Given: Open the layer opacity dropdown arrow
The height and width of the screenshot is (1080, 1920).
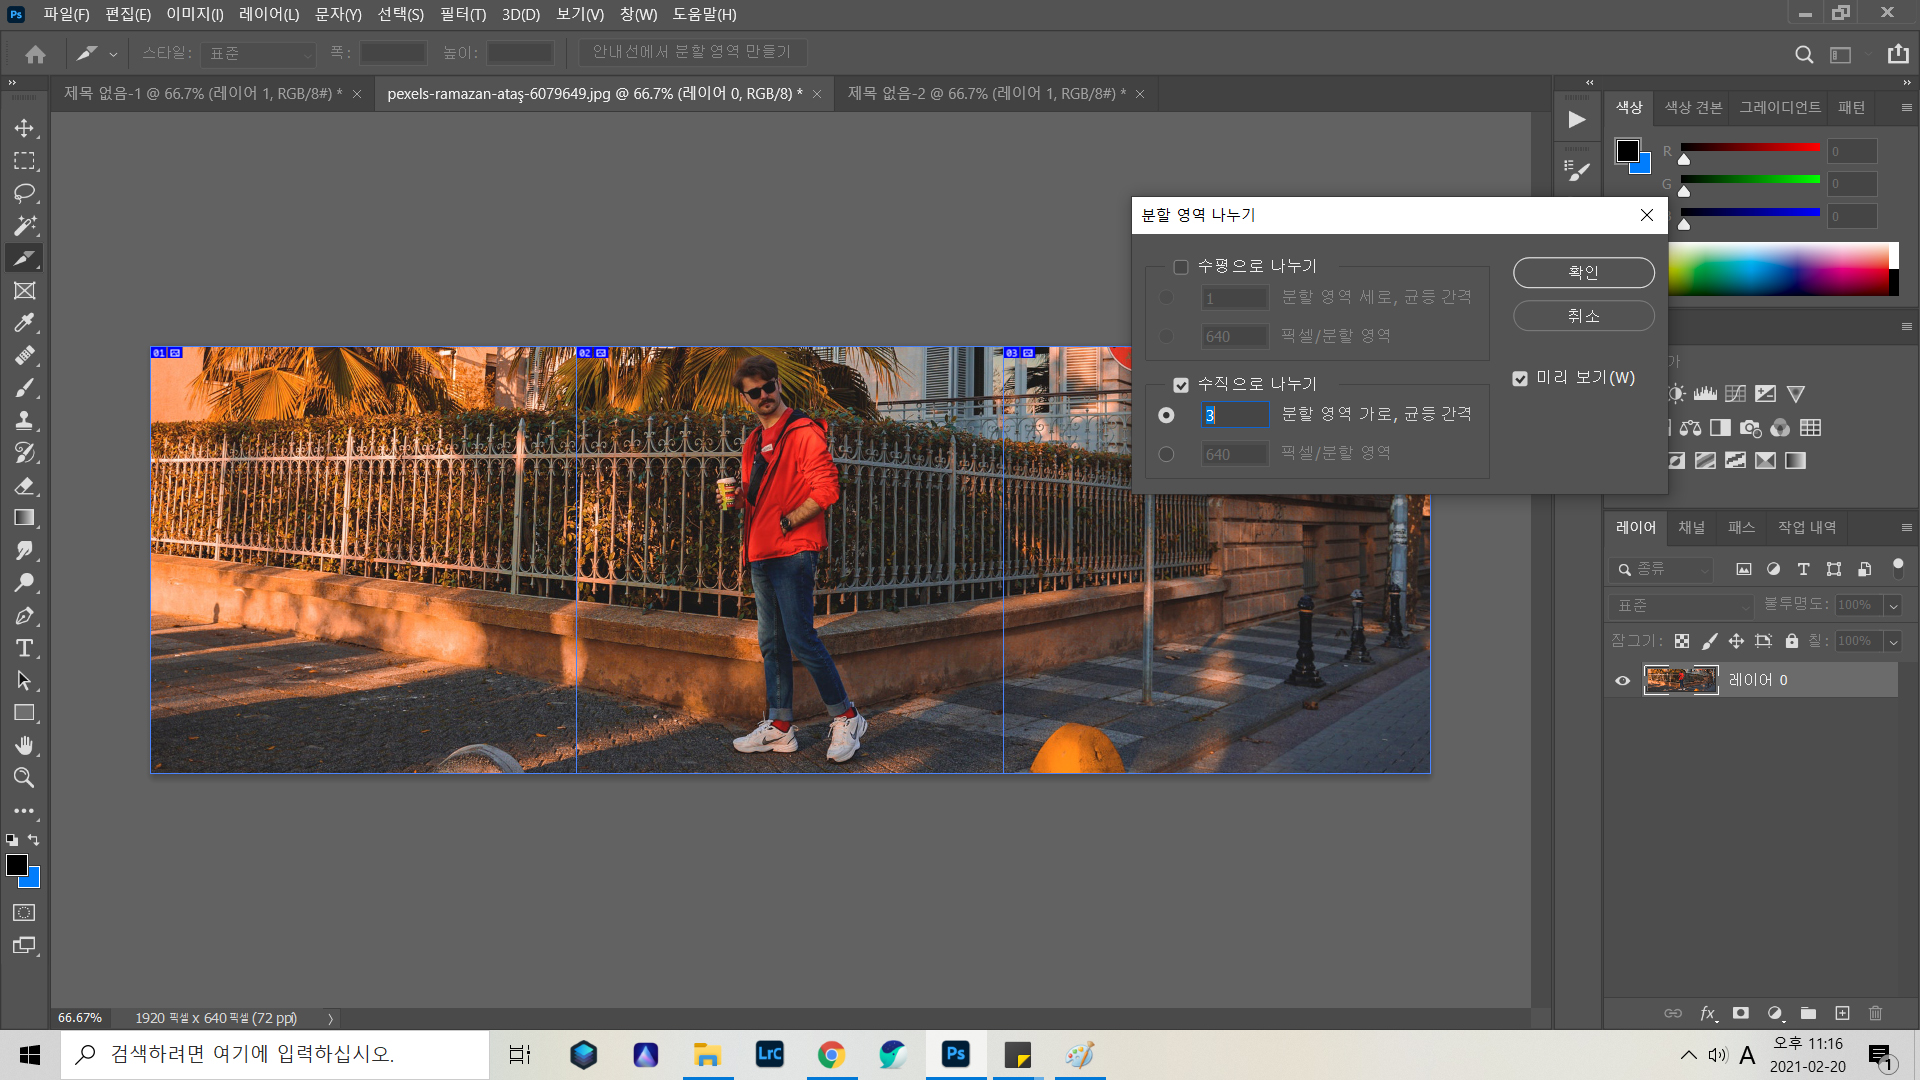Looking at the screenshot, I should point(1893,605).
